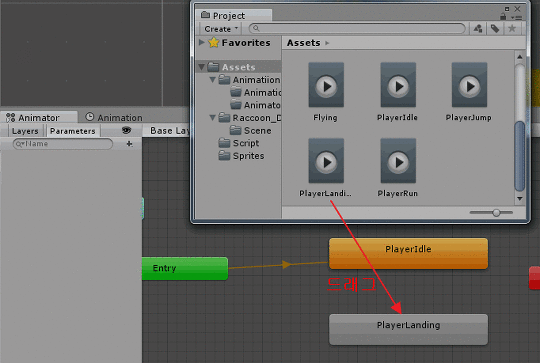The width and height of the screenshot is (540, 363).
Task: Select the PlayerRun animation clip
Action: click(x=398, y=168)
